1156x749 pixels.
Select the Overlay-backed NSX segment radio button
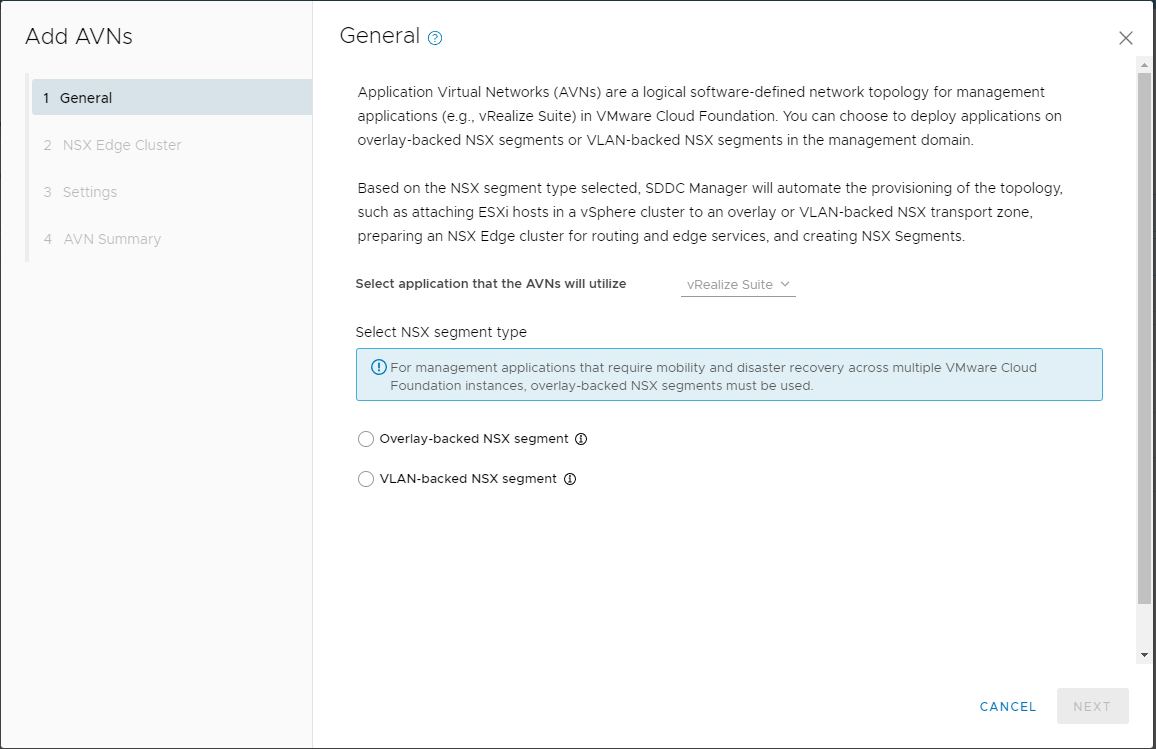coord(366,439)
